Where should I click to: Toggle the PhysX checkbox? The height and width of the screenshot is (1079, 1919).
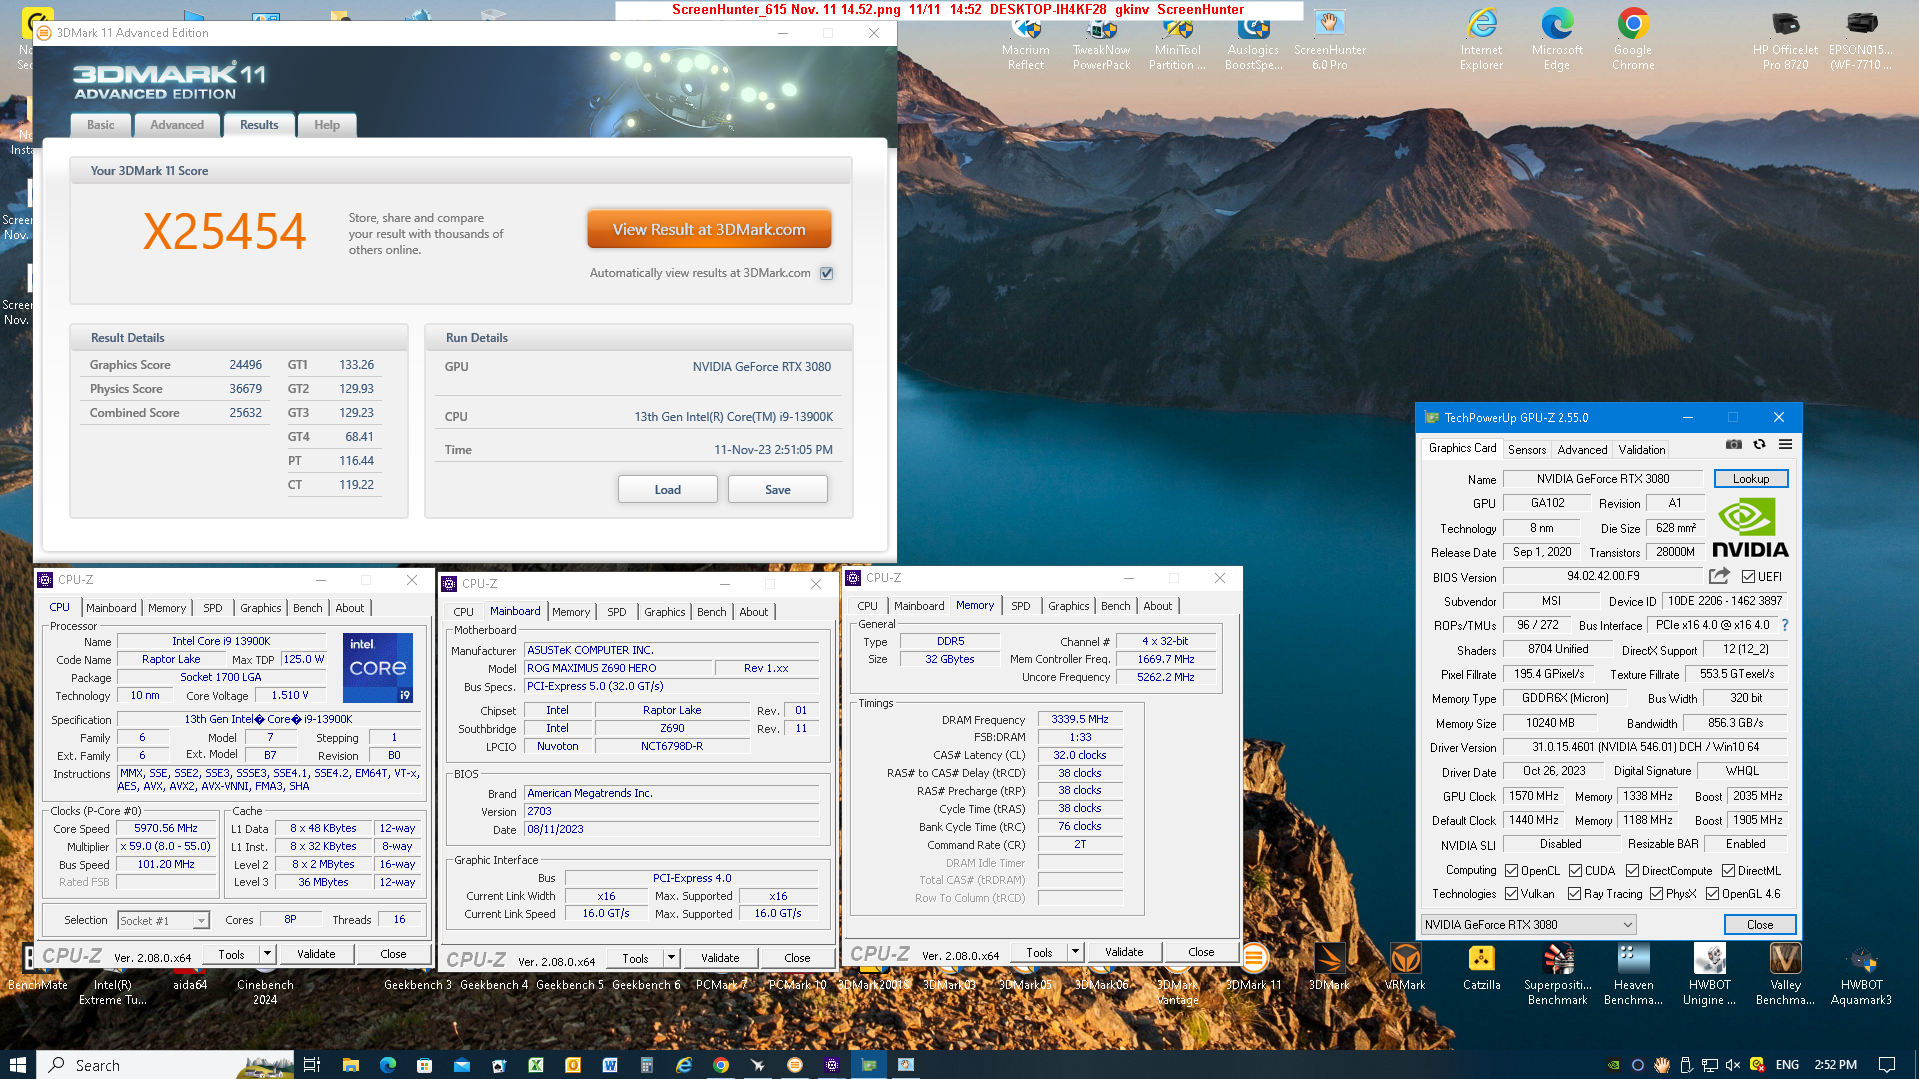point(1657,893)
